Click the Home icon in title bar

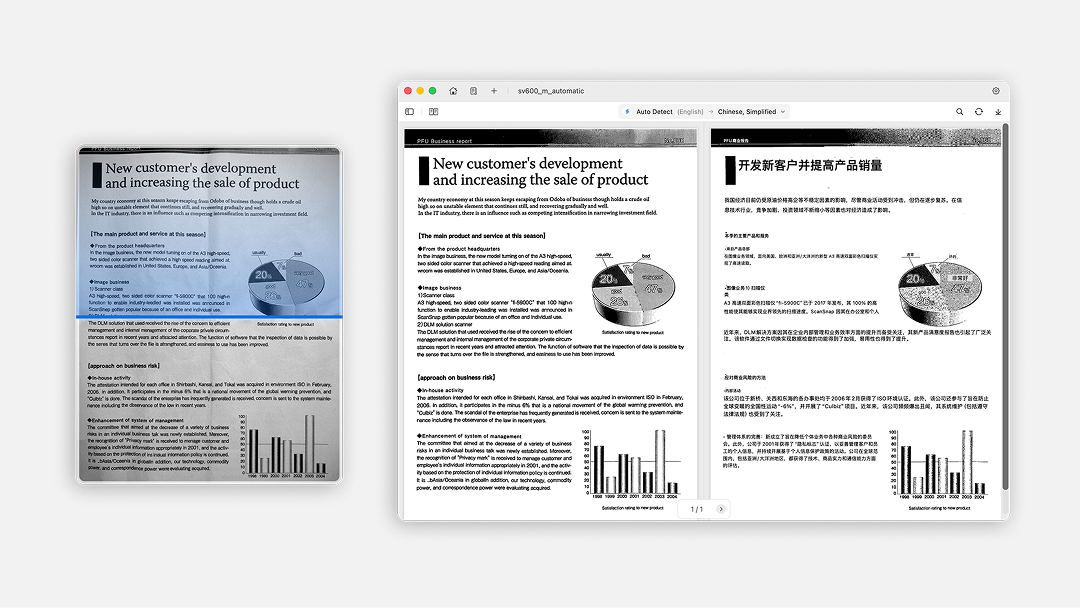point(453,91)
